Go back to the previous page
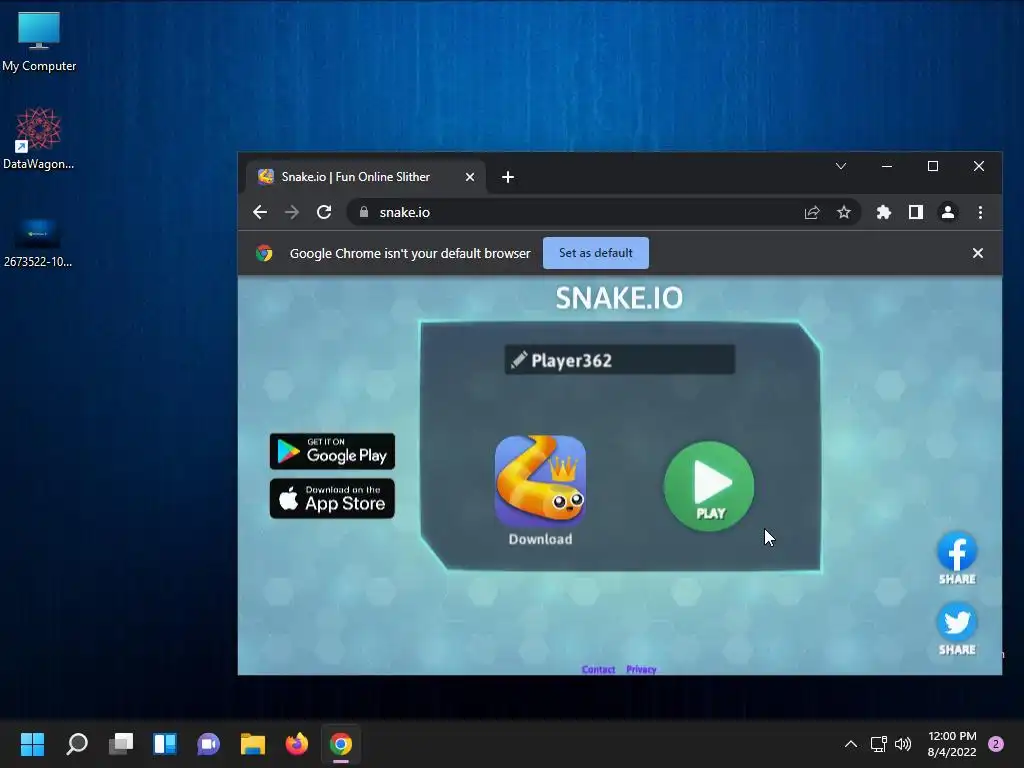Image resolution: width=1024 pixels, height=768 pixels. pyautogui.click(x=260, y=212)
